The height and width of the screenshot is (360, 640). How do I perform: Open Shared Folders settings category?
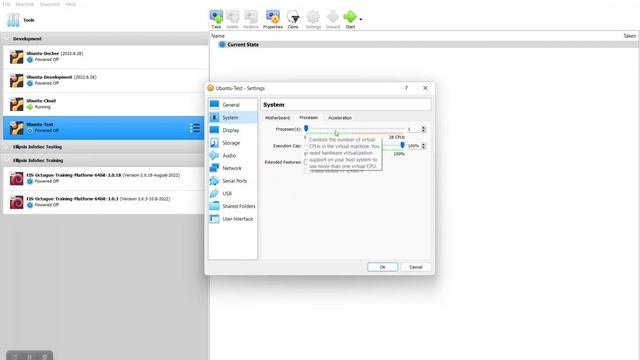tap(233, 206)
